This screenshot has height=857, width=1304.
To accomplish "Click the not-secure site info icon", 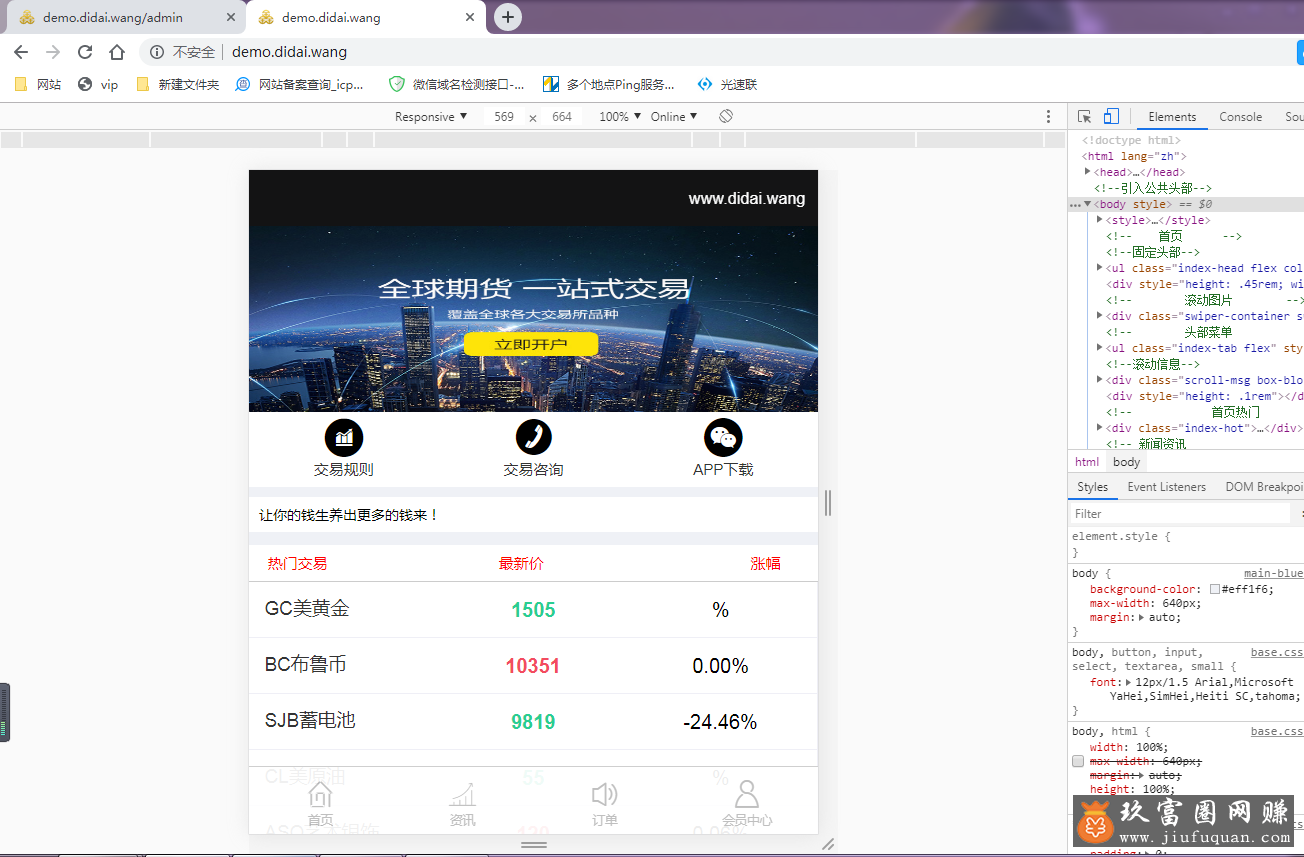I will [x=157, y=52].
